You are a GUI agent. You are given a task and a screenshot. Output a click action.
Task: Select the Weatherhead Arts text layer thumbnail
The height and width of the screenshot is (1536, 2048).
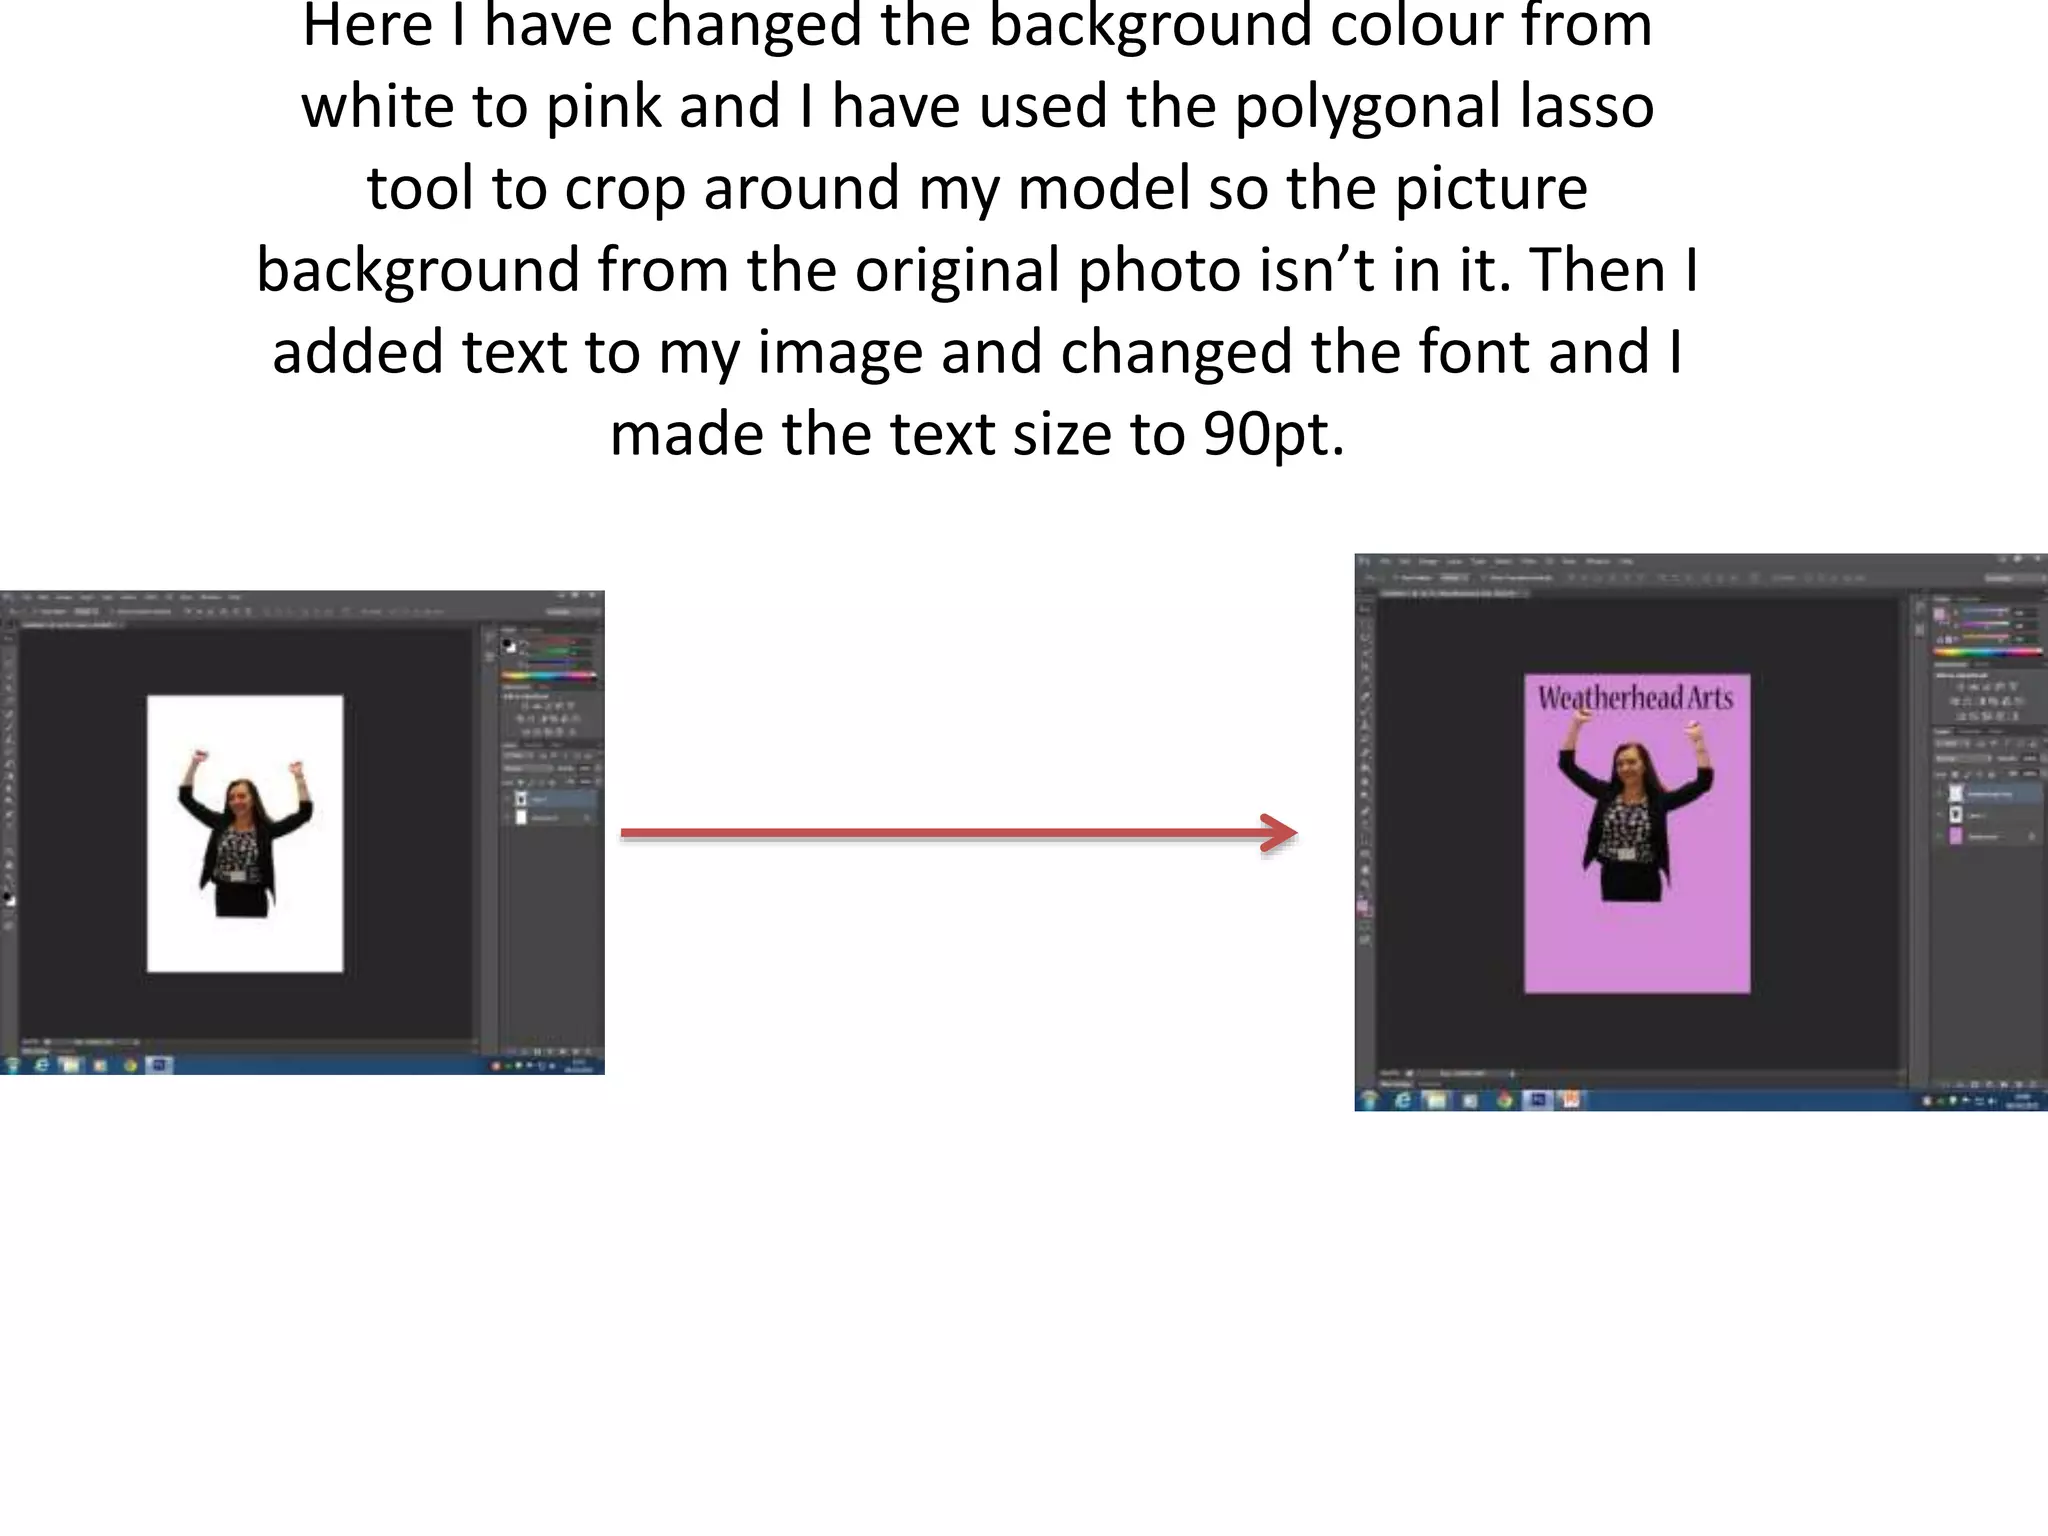[x=1956, y=793]
